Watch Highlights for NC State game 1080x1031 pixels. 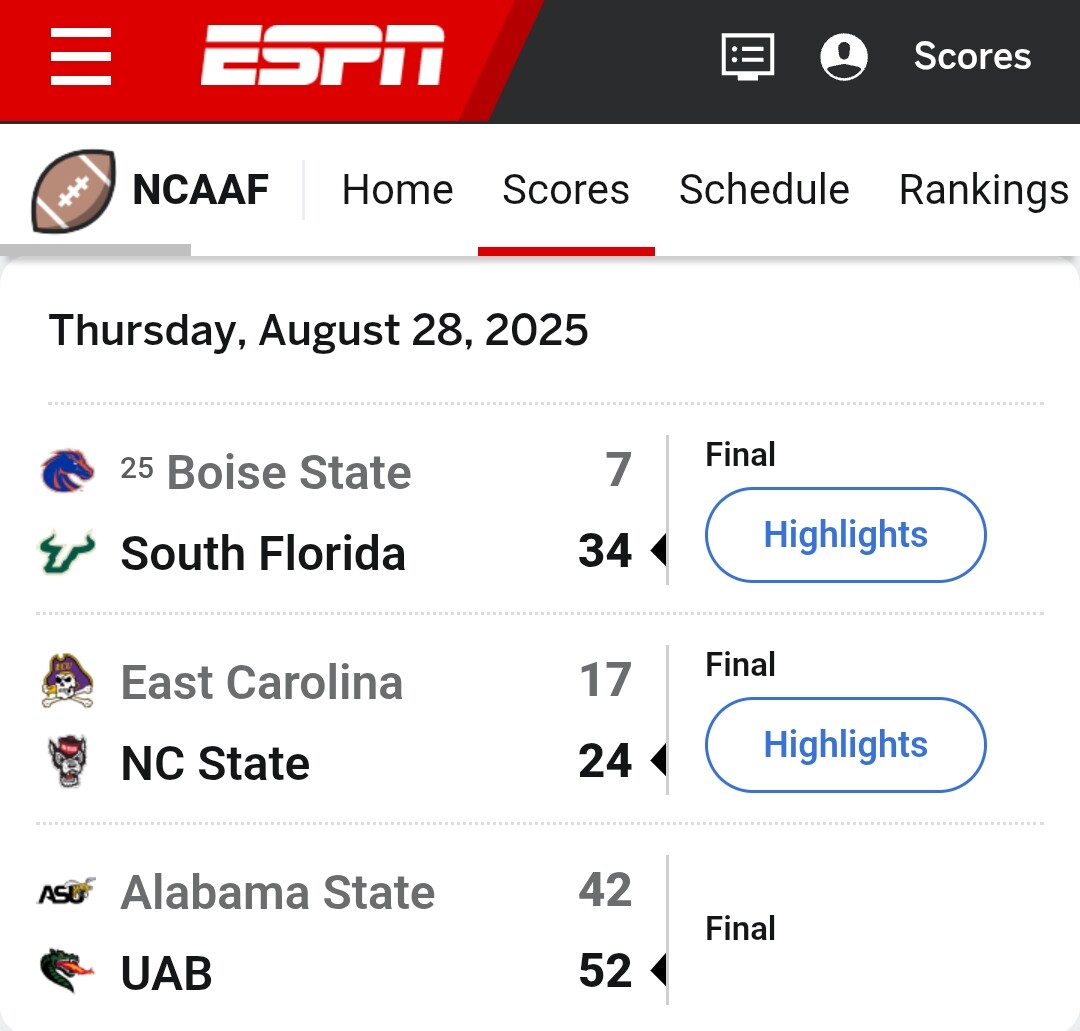click(x=845, y=745)
